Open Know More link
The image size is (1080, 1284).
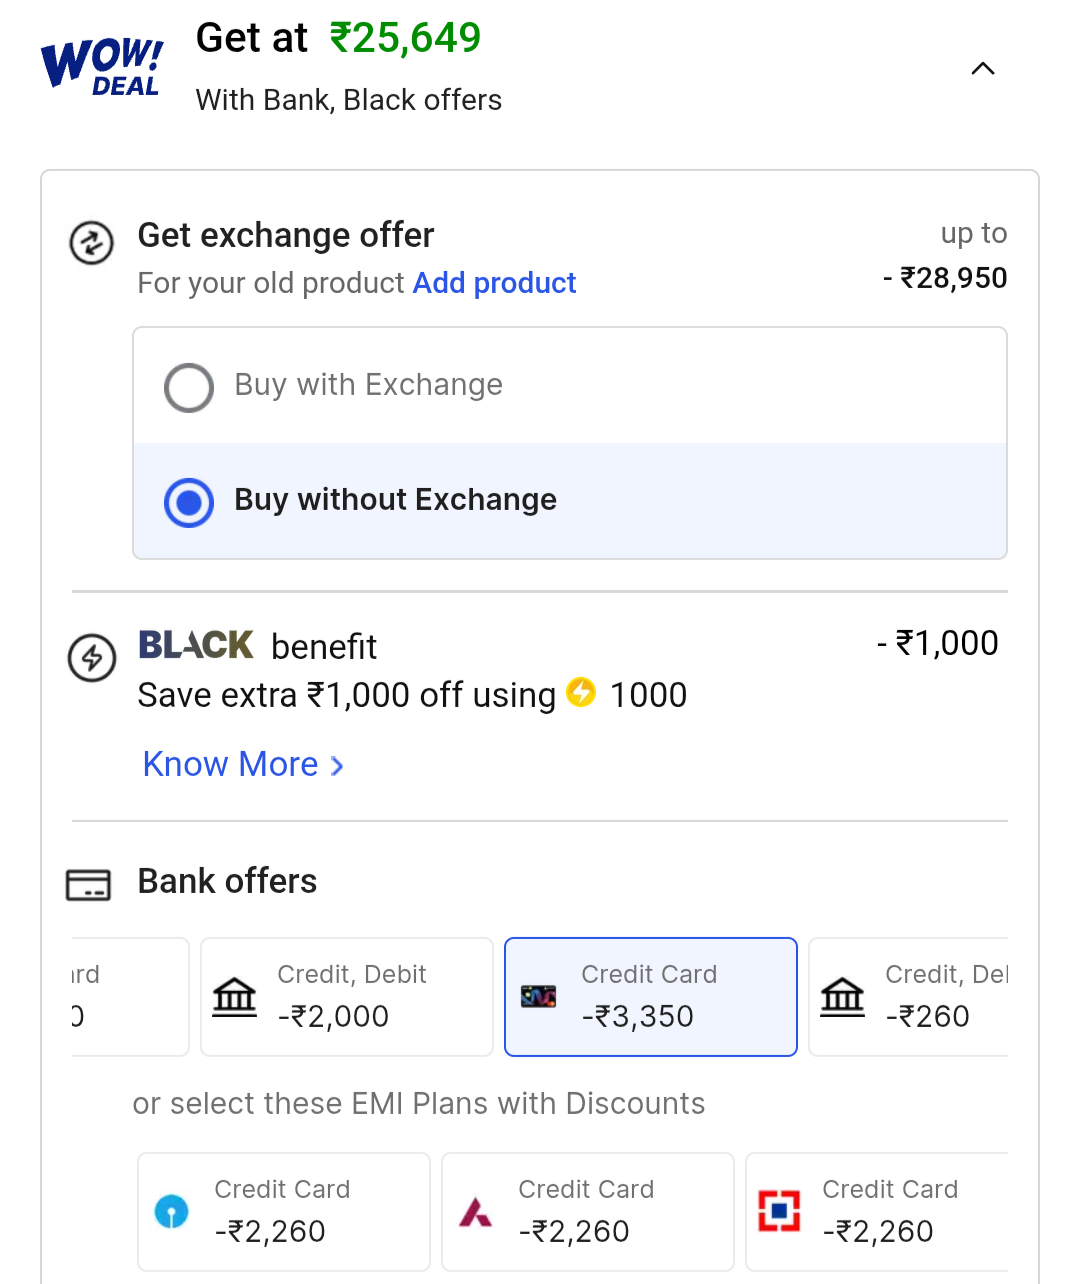(231, 764)
